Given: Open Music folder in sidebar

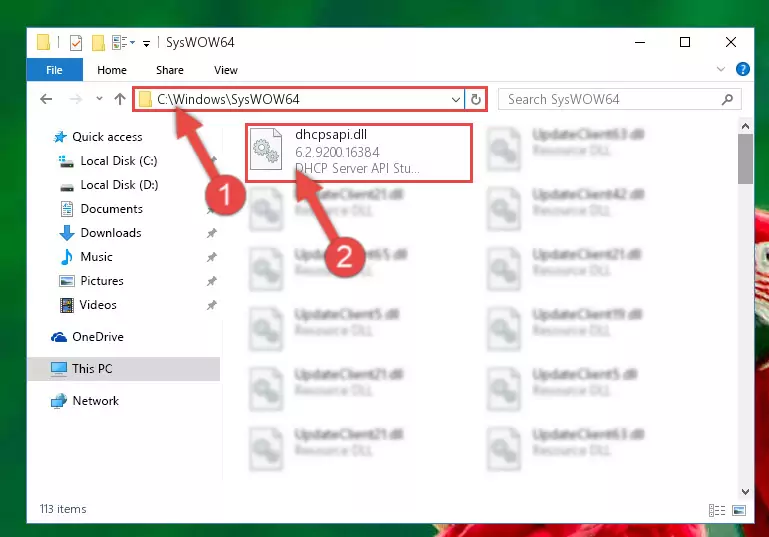Looking at the screenshot, I should (x=96, y=257).
